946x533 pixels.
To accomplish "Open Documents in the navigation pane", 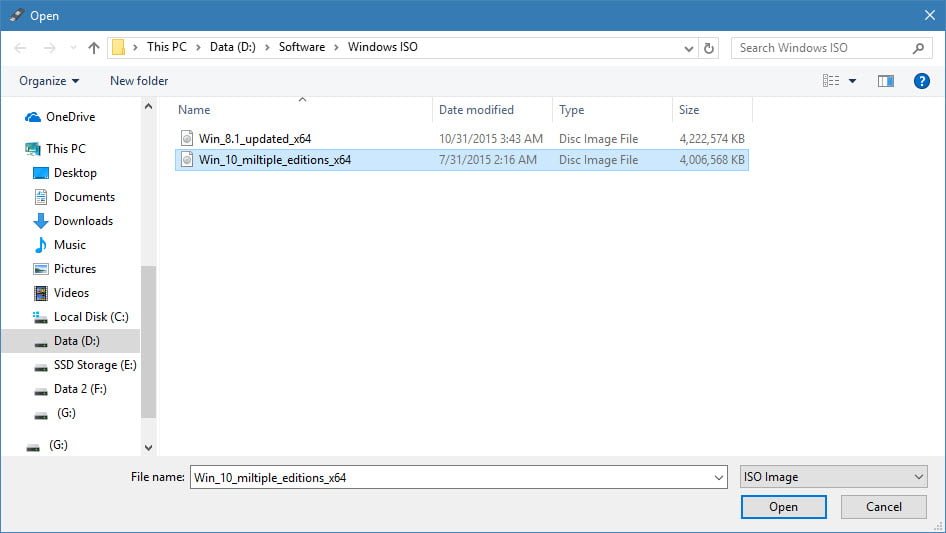I will (x=84, y=197).
